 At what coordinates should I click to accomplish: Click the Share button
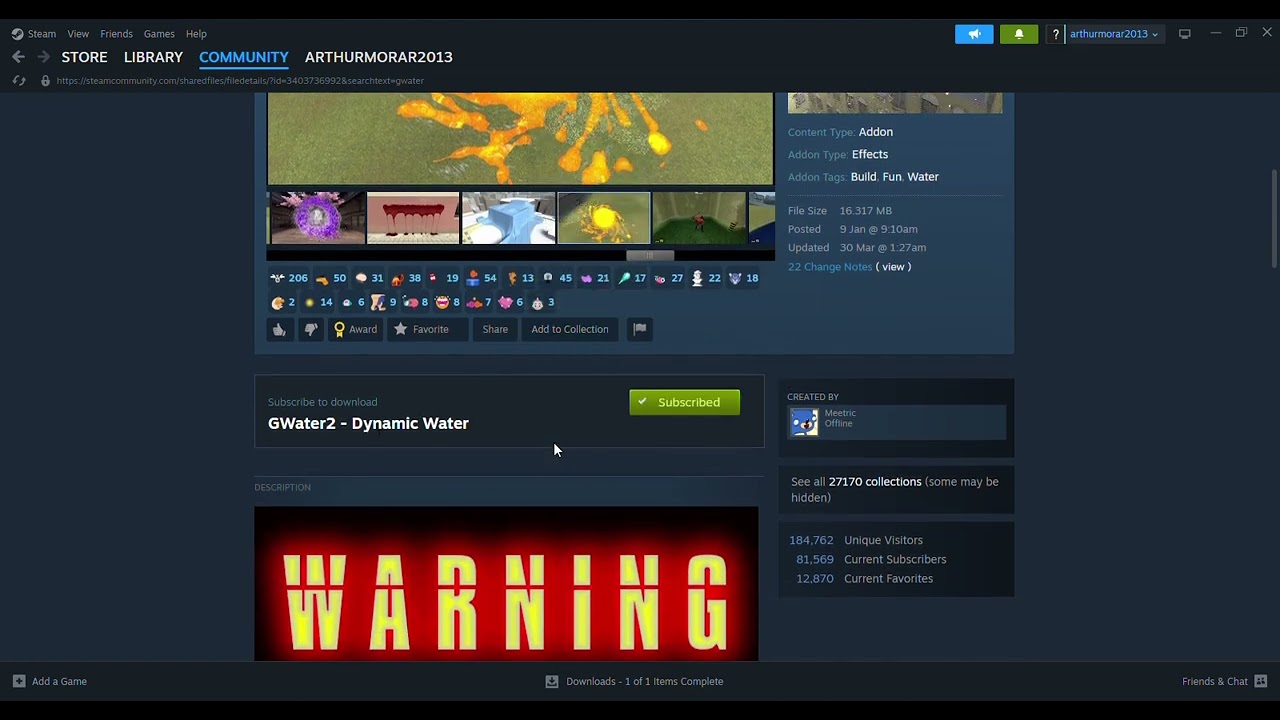click(495, 329)
